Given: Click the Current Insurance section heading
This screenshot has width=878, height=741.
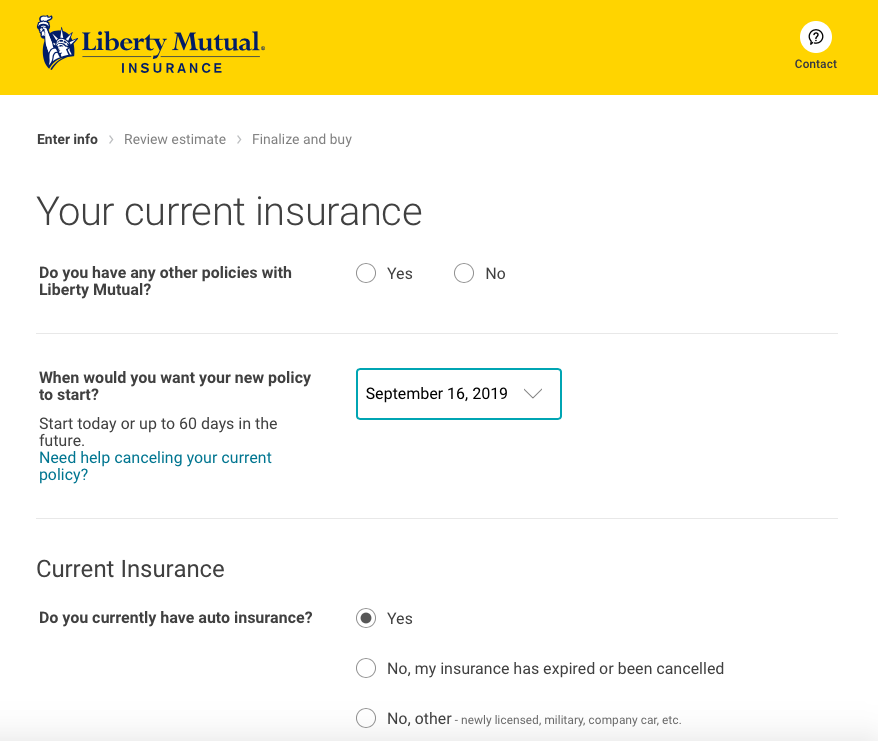Looking at the screenshot, I should click(130, 569).
